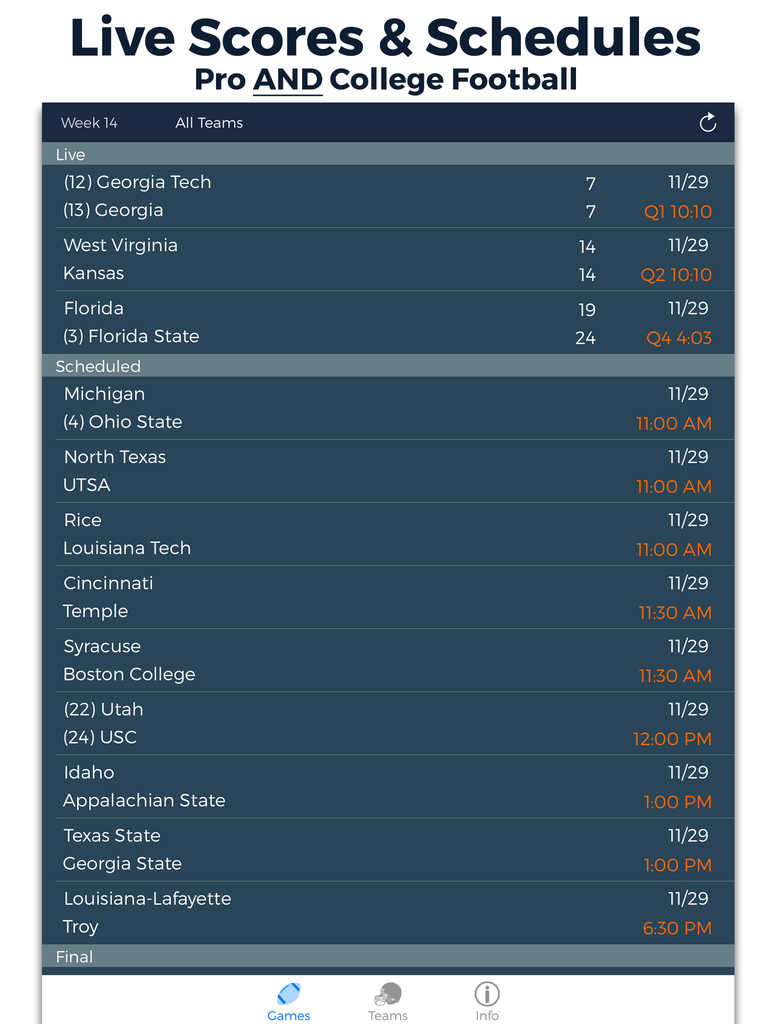View the Michigan vs Ohio State matchup
This screenshot has width=768, height=1024.
point(388,408)
